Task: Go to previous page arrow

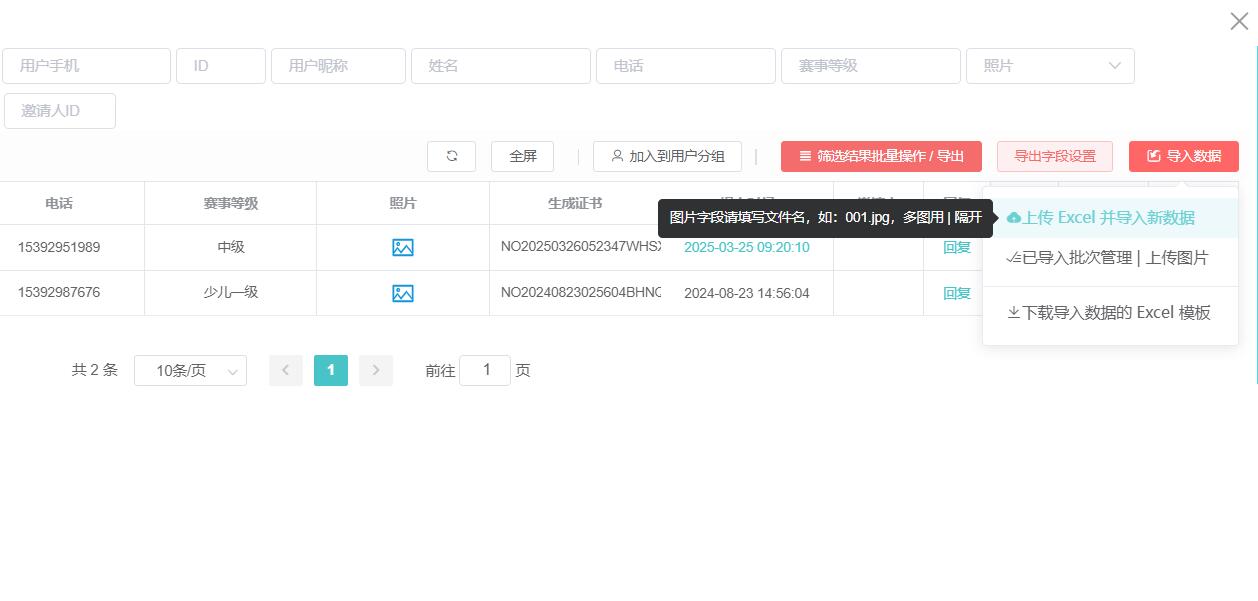Action: click(286, 370)
